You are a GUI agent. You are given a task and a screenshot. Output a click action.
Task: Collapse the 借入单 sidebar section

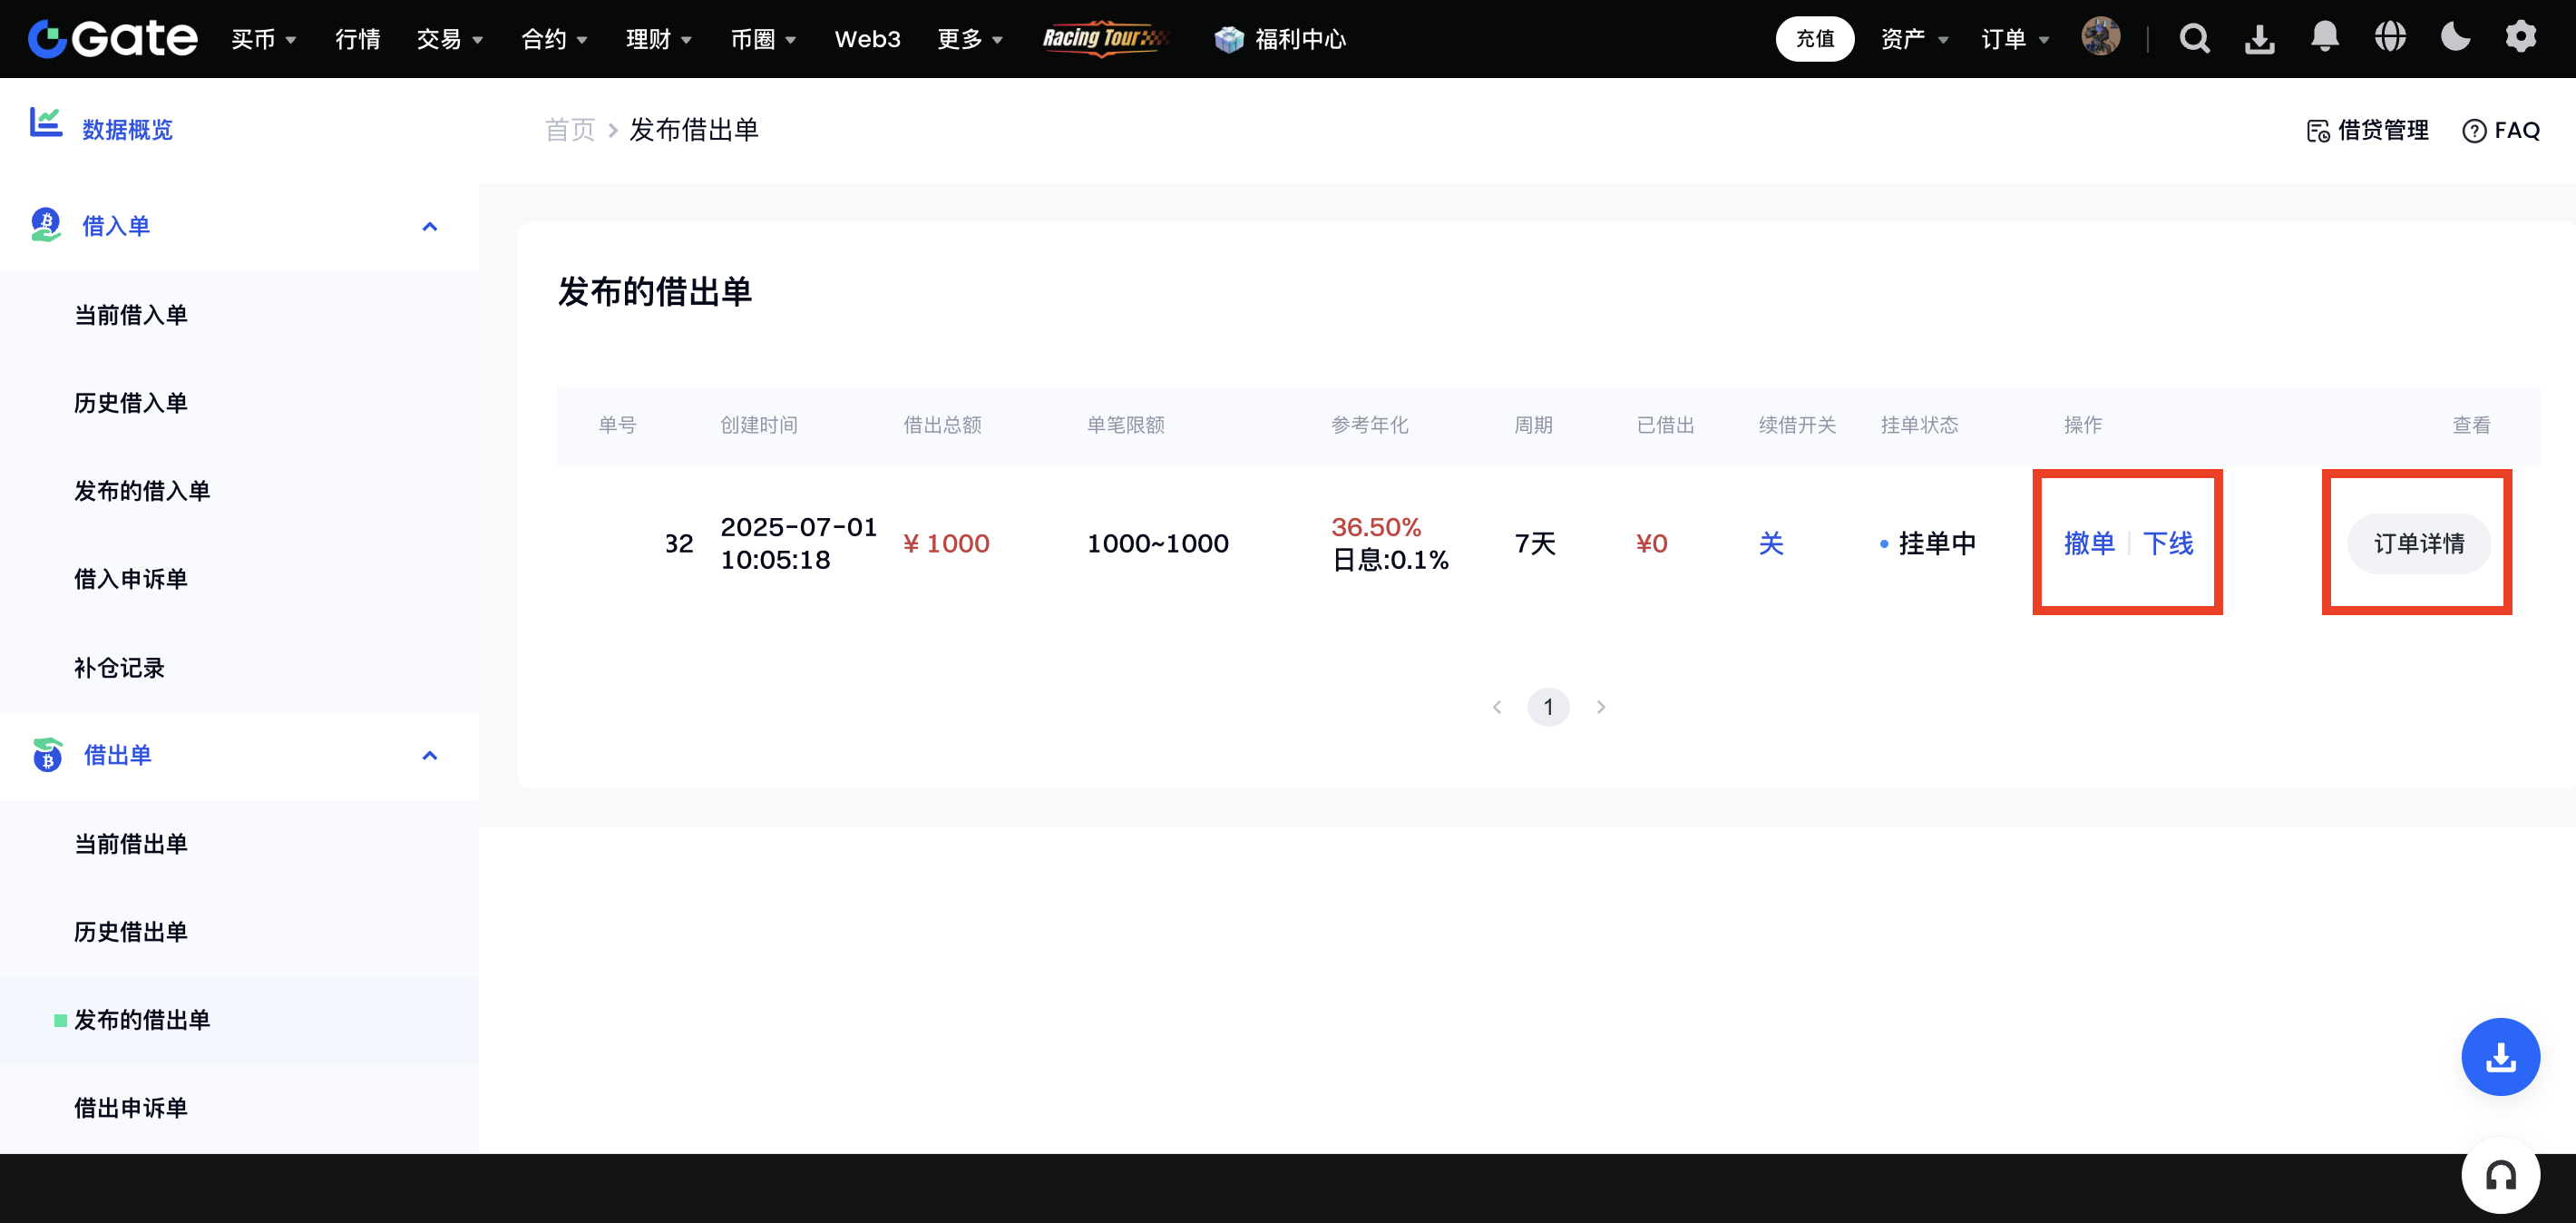pos(430,226)
